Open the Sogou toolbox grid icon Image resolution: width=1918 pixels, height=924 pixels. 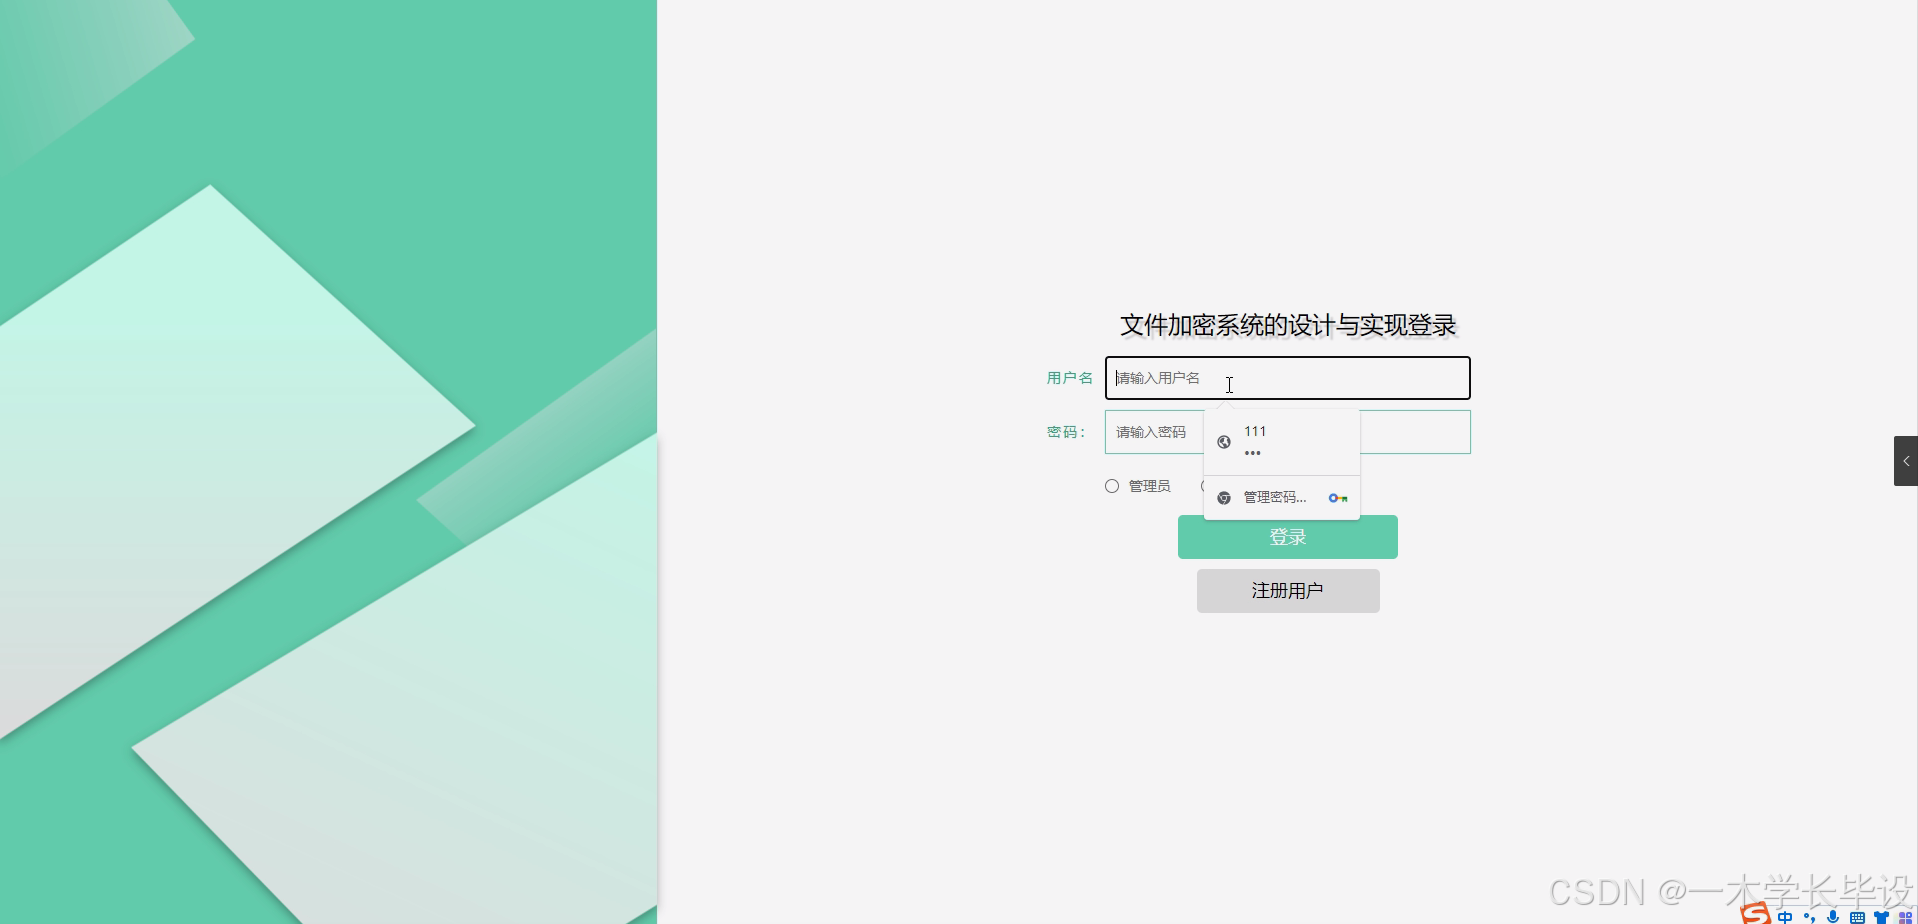pyautogui.click(x=1905, y=917)
